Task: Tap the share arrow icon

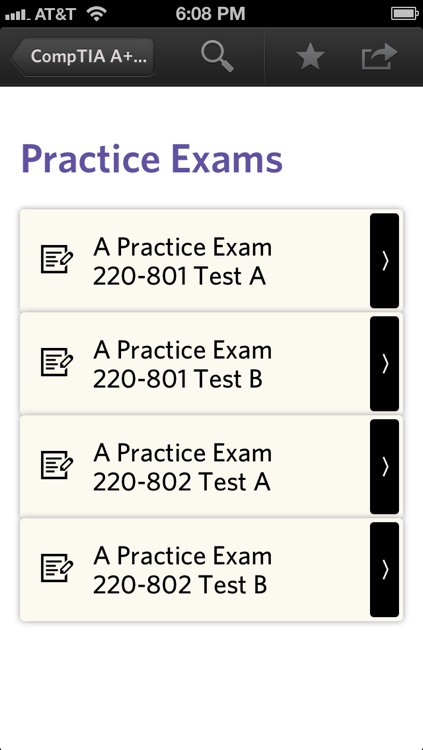Action: pyautogui.click(x=379, y=57)
